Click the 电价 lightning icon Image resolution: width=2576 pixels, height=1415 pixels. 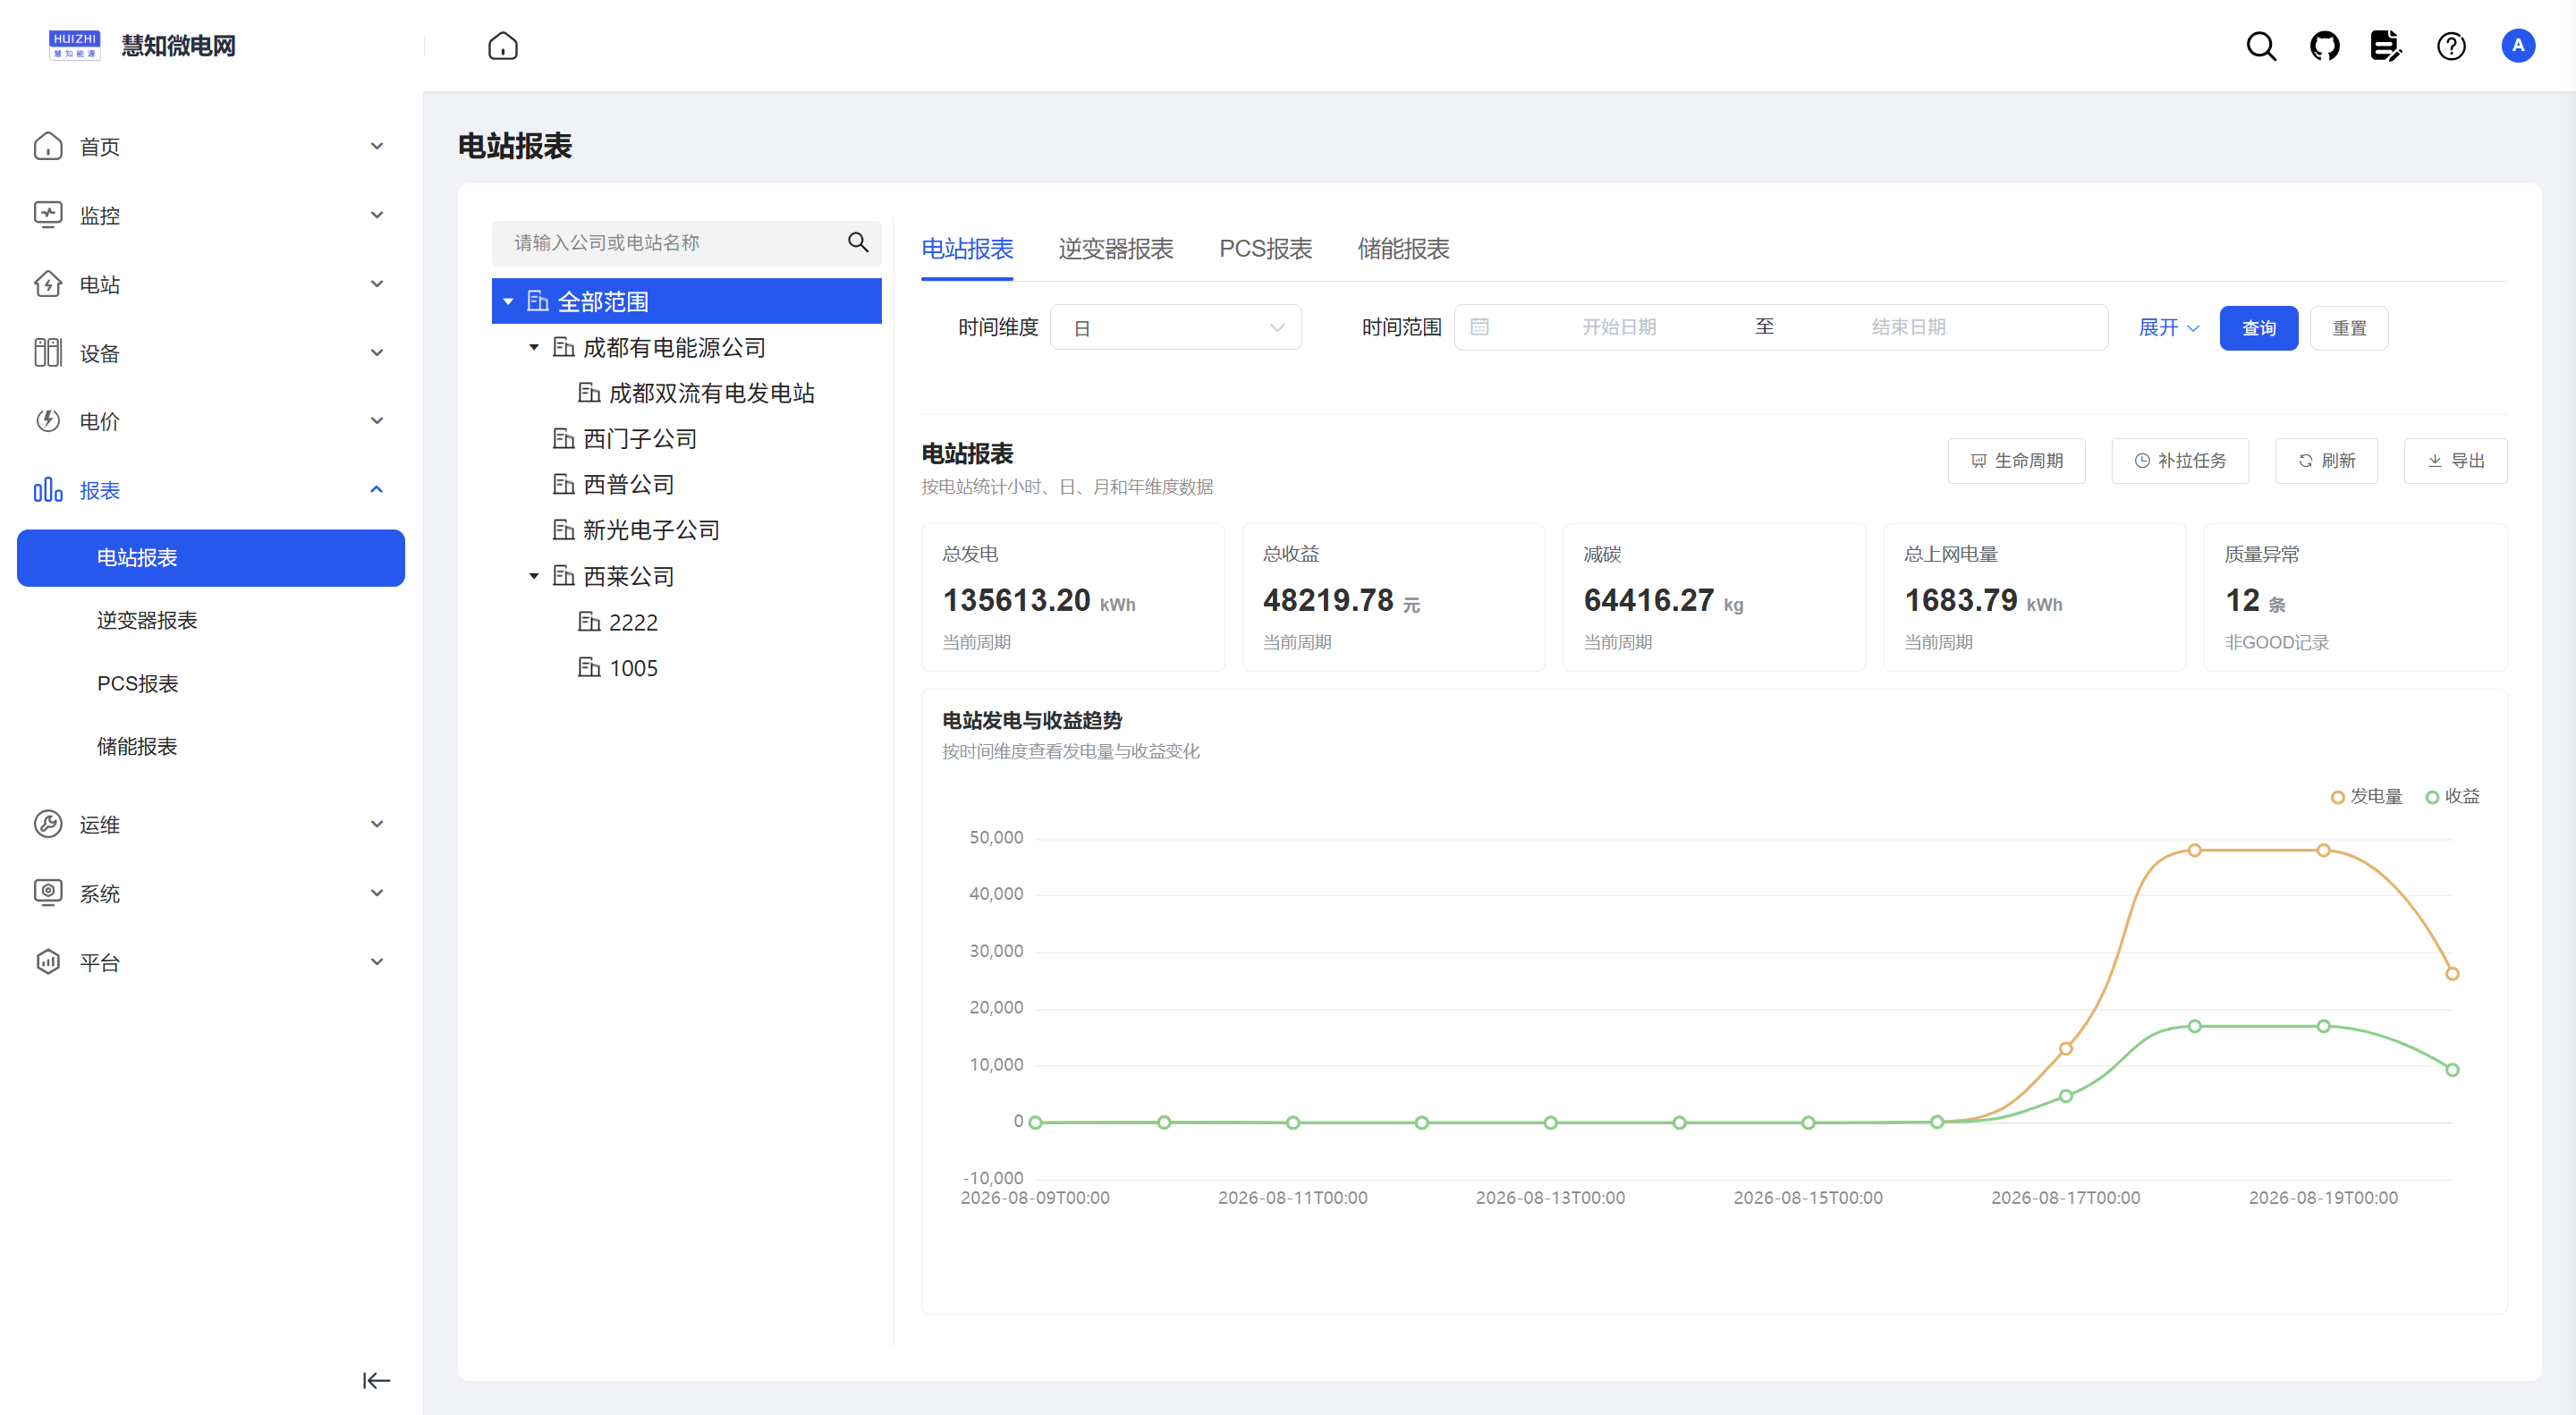click(x=48, y=421)
